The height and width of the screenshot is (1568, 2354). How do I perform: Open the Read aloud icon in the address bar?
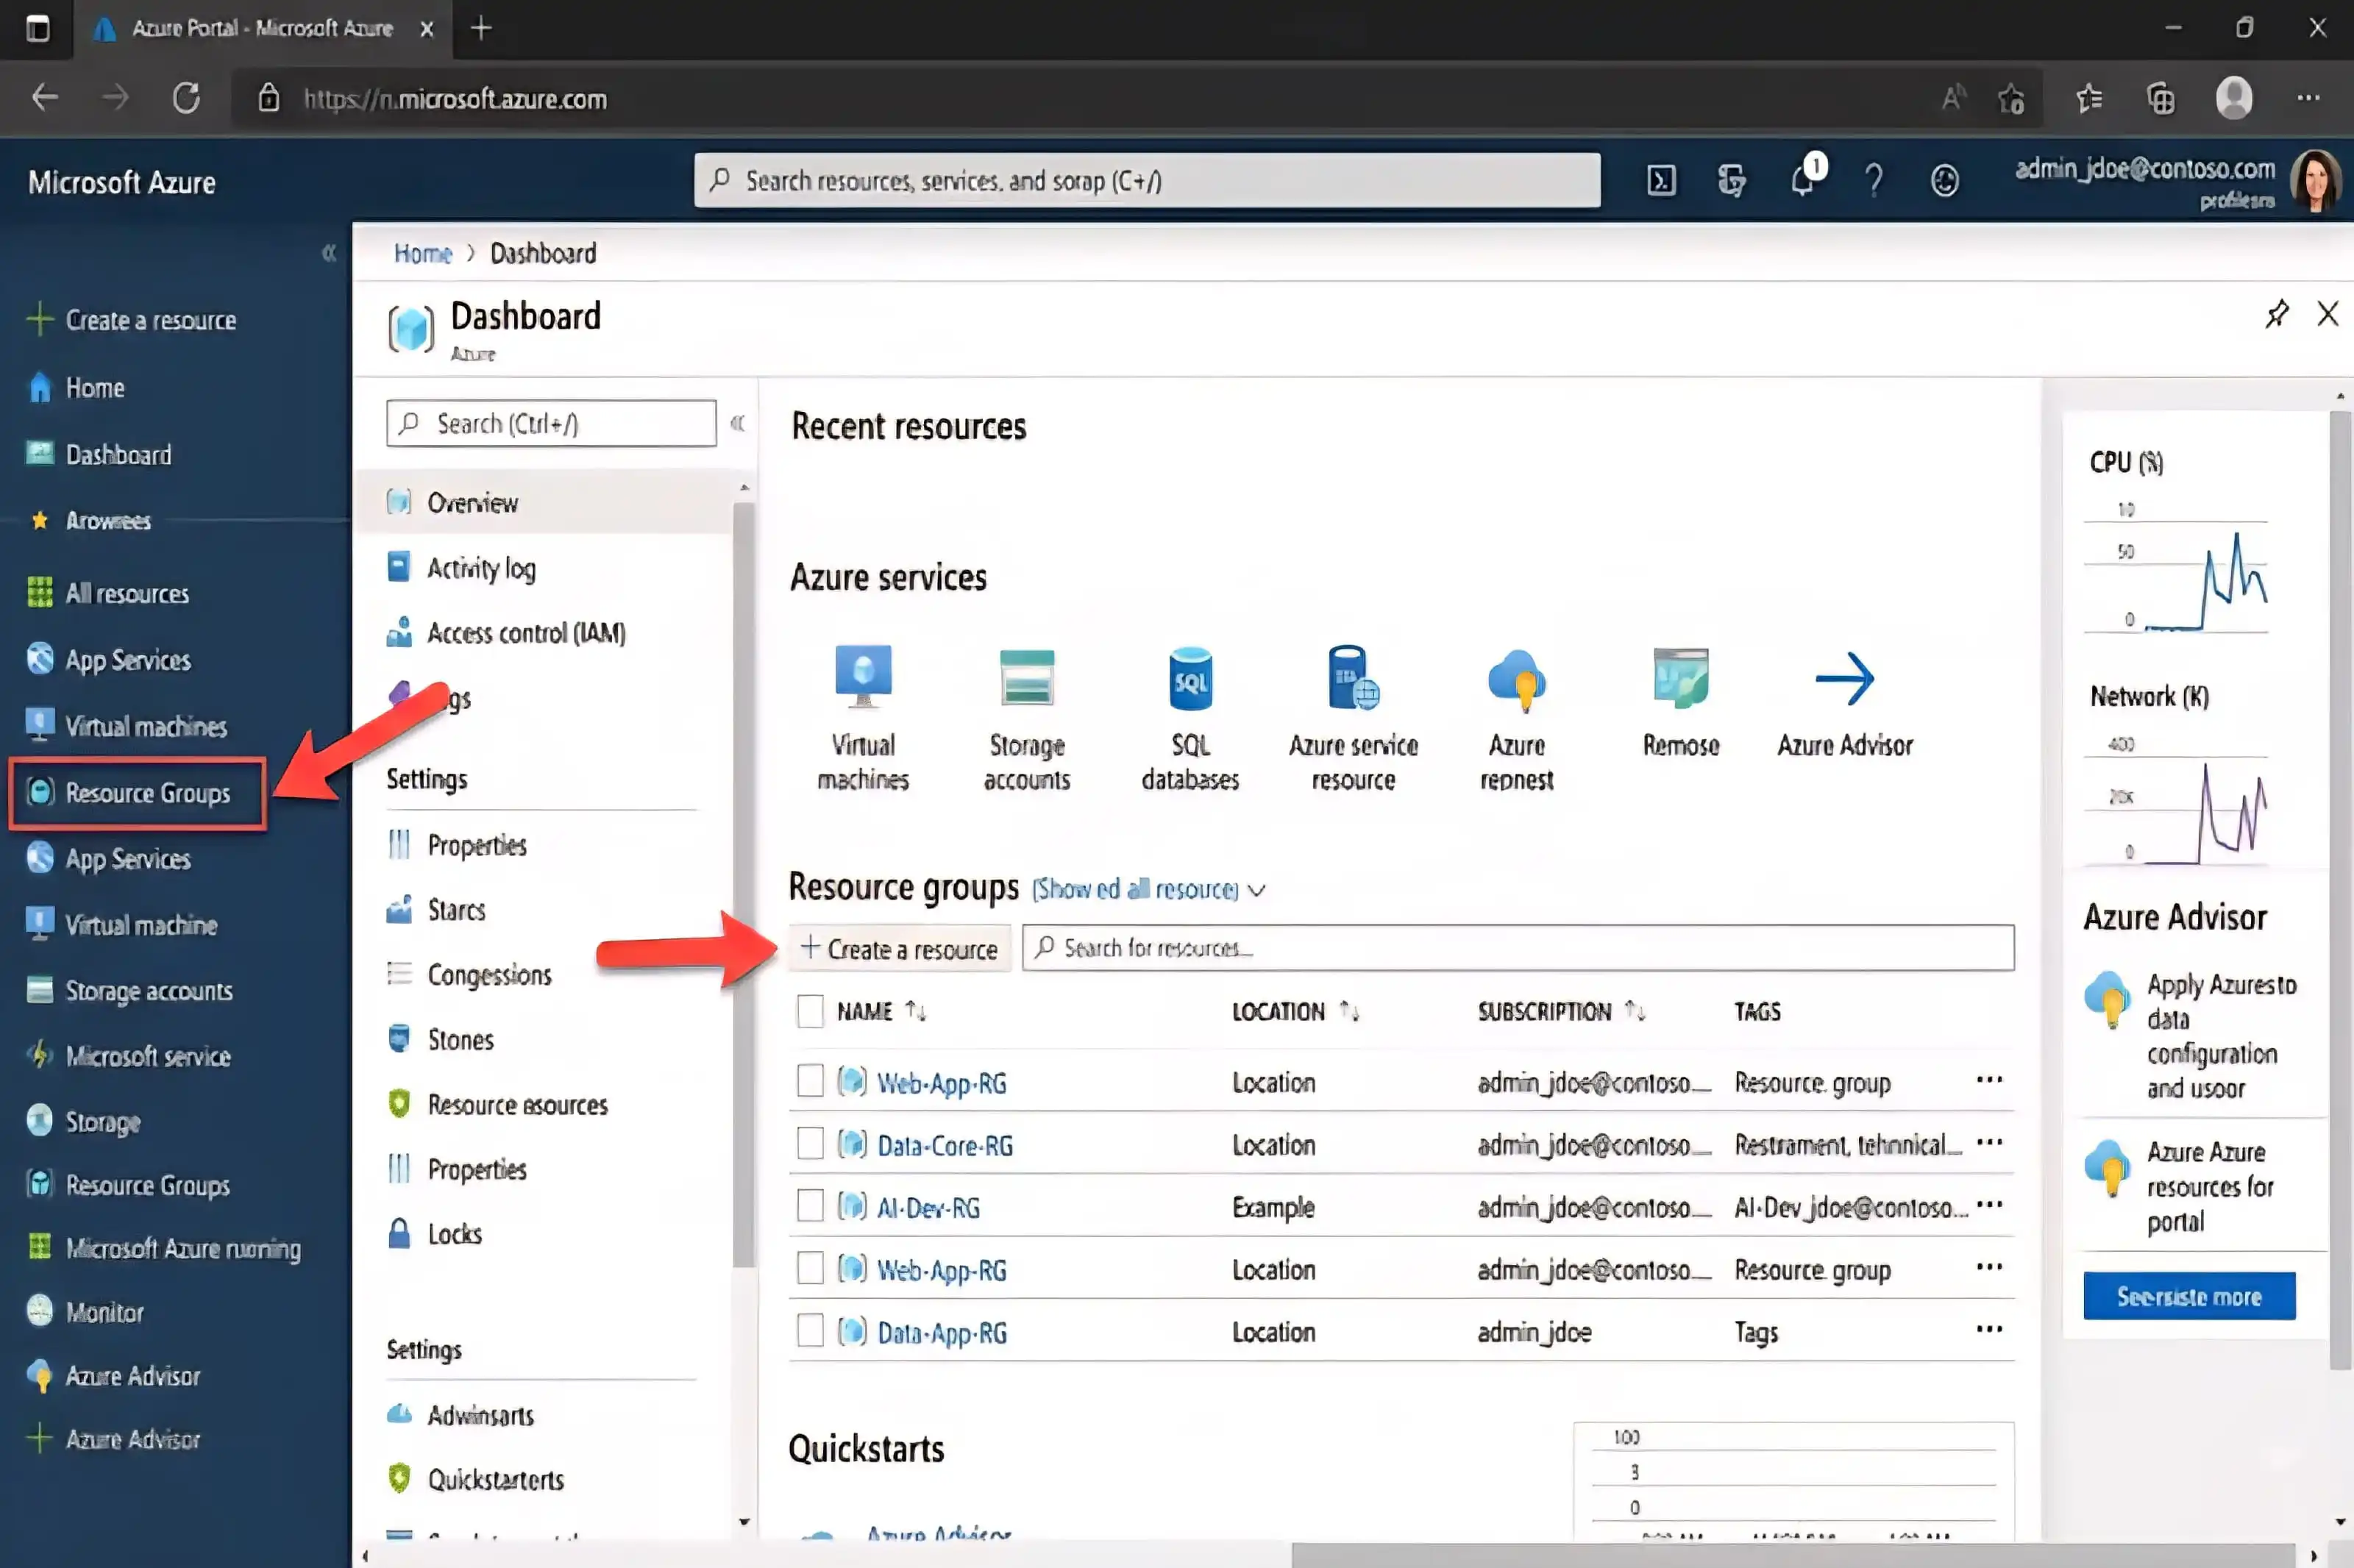1952,98
